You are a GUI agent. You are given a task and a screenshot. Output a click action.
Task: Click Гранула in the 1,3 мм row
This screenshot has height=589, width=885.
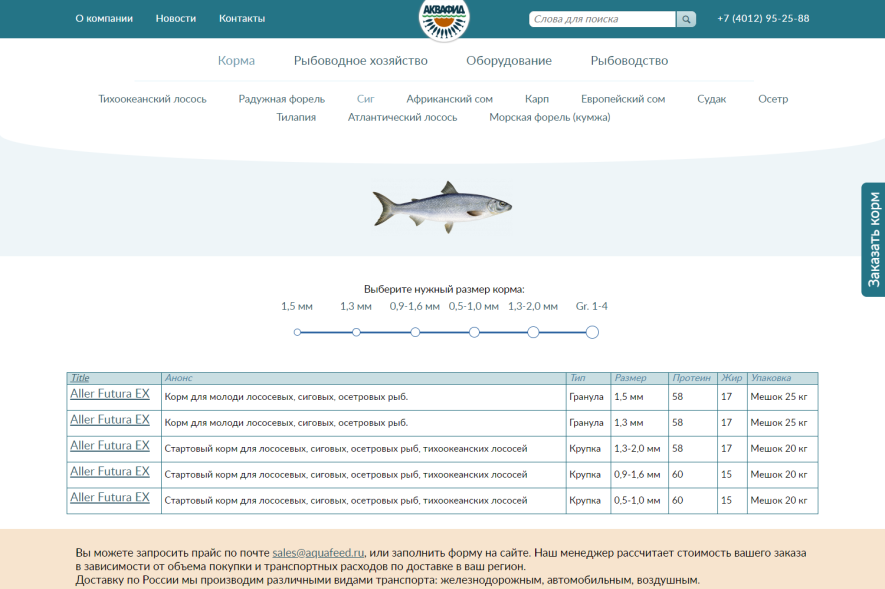[586, 423]
